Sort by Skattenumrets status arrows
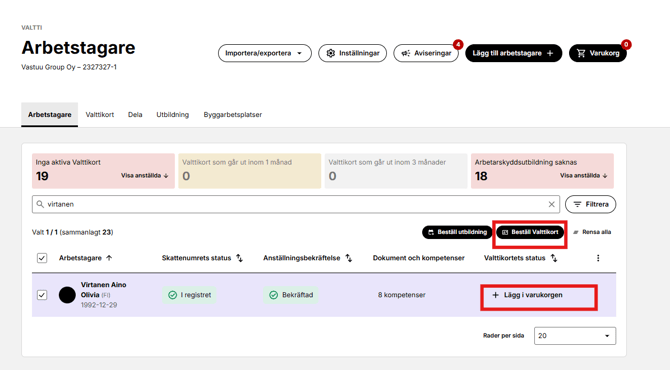Image resolution: width=670 pixels, height=370 pixels. (239, 258)
